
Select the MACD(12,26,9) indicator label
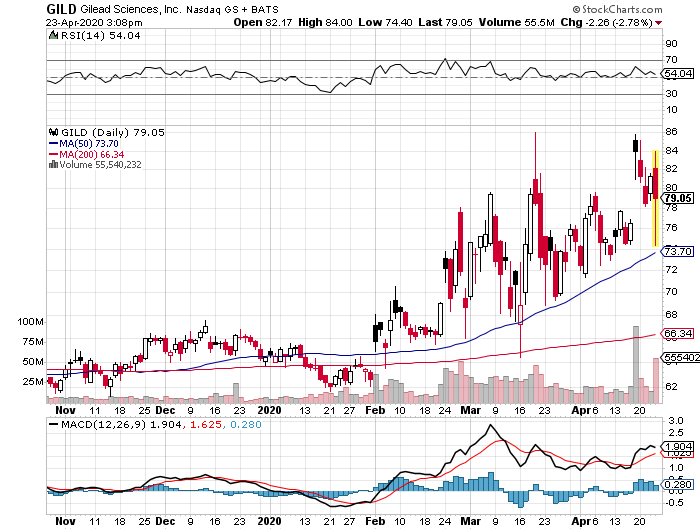pyautogui.click(x=93, y=425)
